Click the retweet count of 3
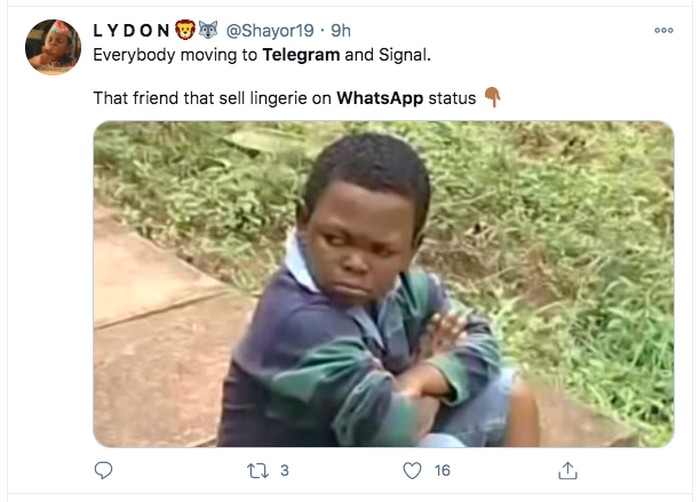Image resolution: width=700 pixels, height=502 pixels. [284, 470]
